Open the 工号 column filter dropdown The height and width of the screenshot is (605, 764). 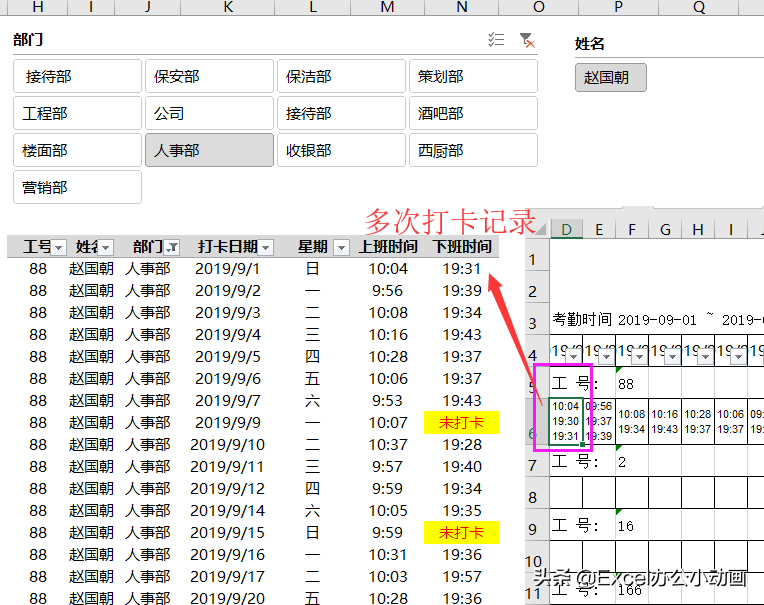(58, 248)
